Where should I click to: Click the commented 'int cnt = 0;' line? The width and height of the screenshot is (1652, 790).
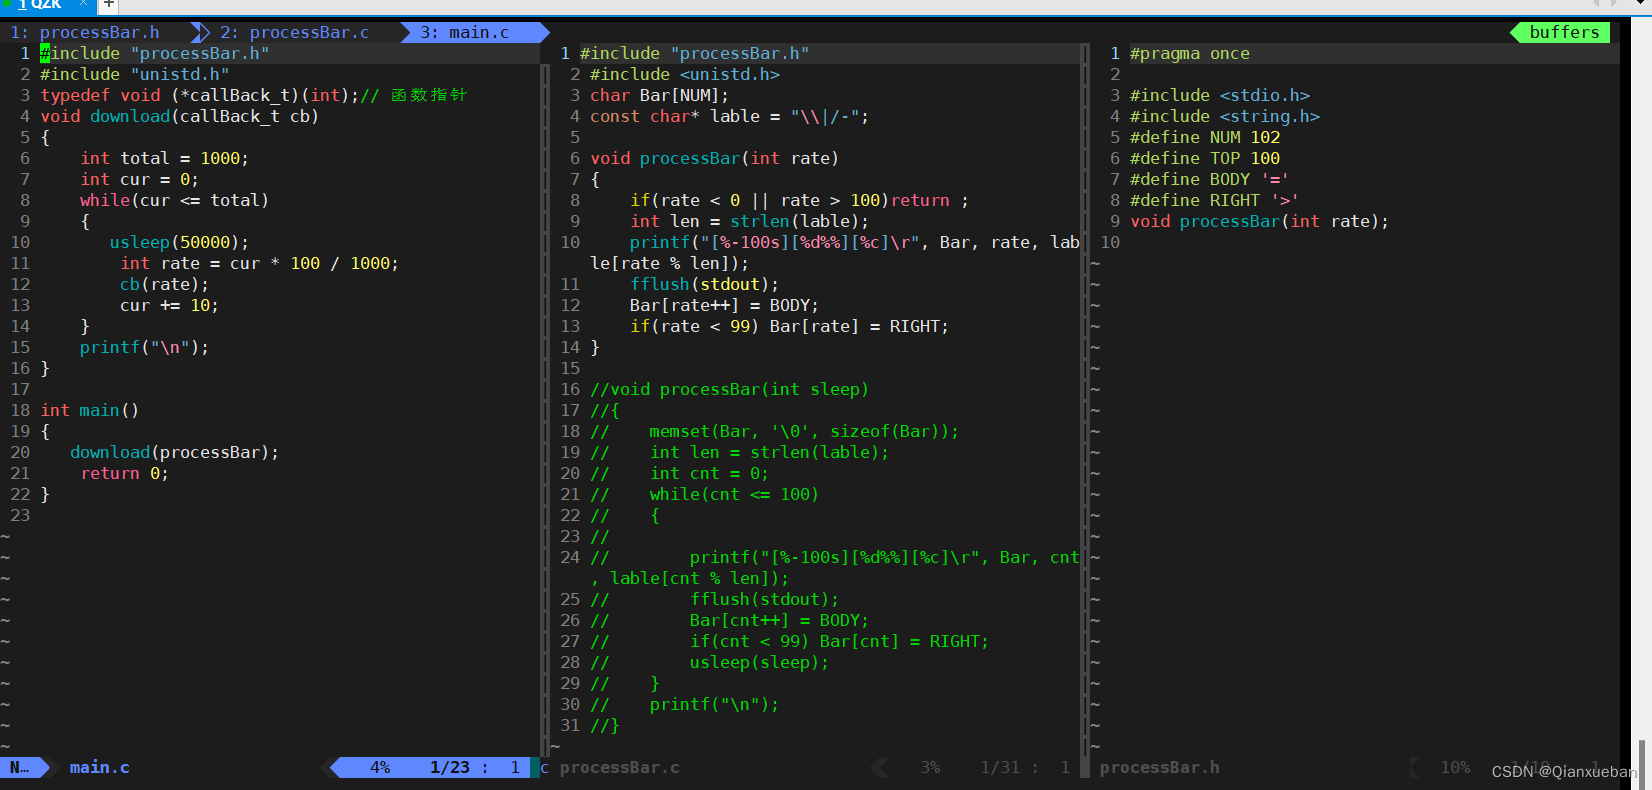click(x=710, y=473)
